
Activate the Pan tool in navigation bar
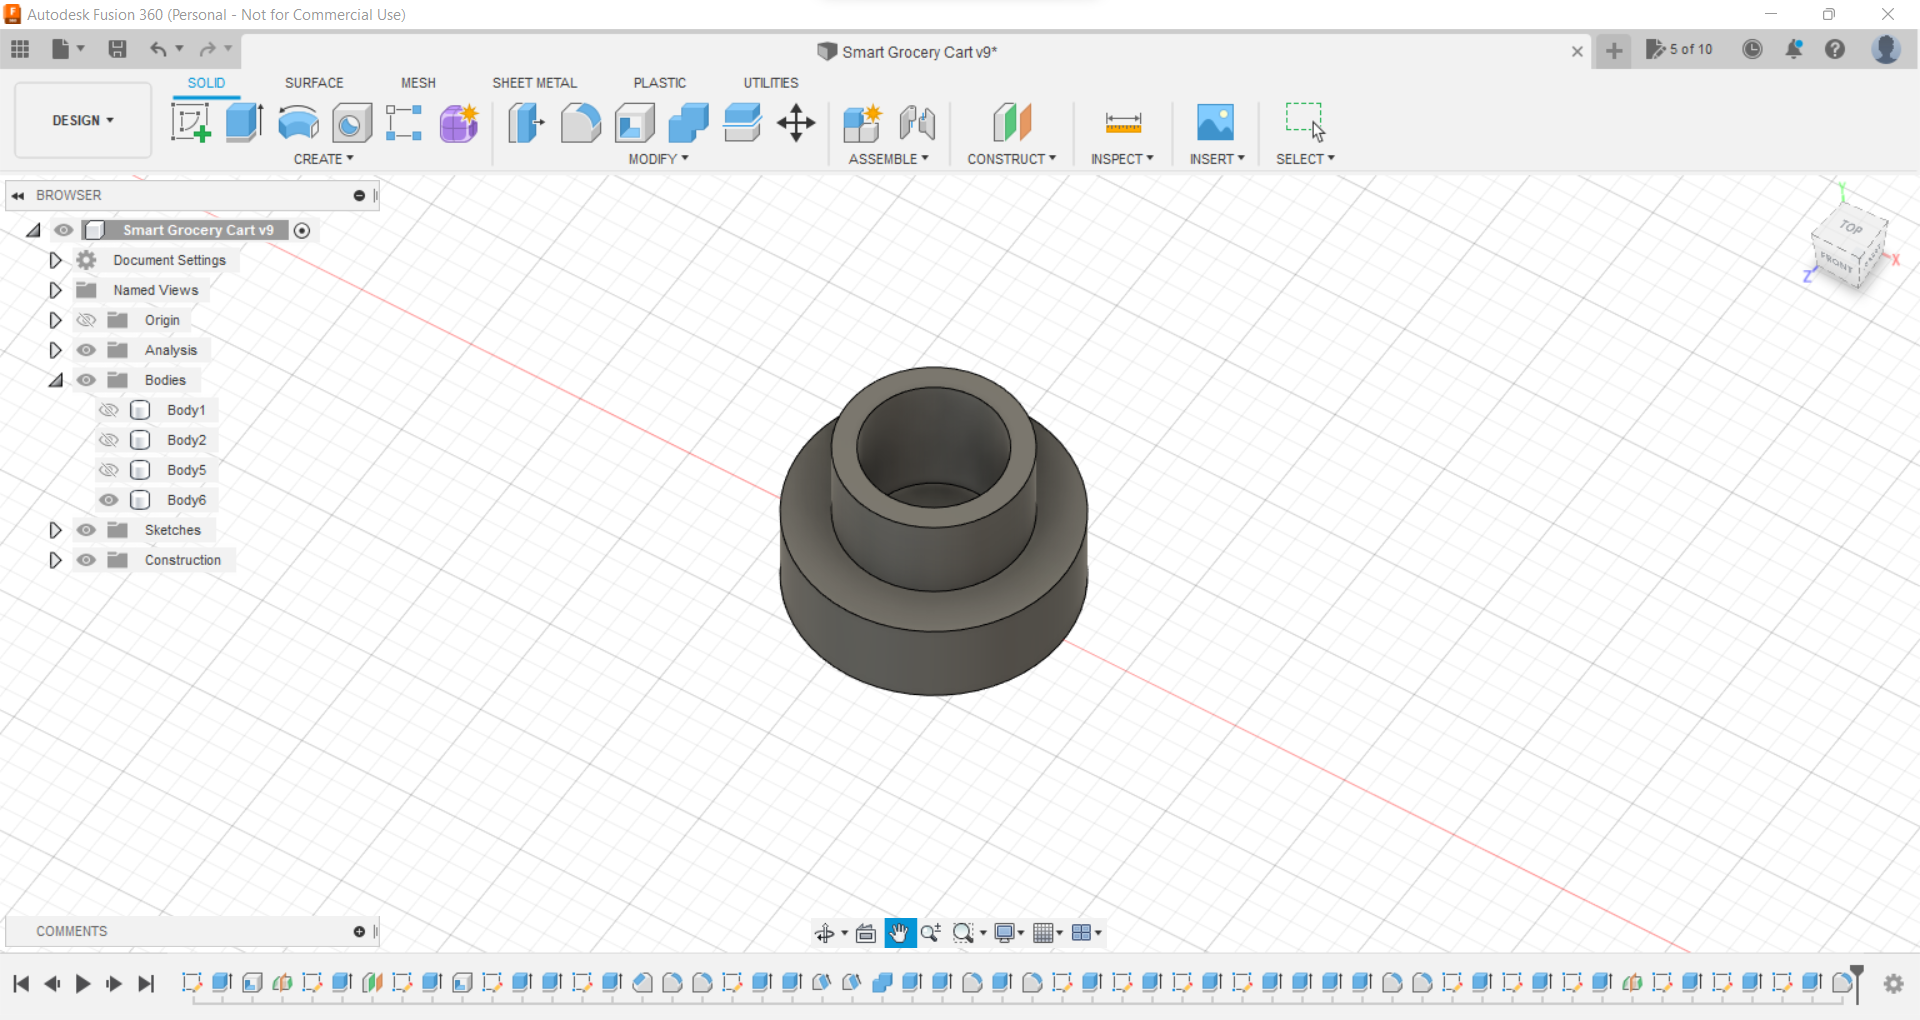(x=899, y=932)
